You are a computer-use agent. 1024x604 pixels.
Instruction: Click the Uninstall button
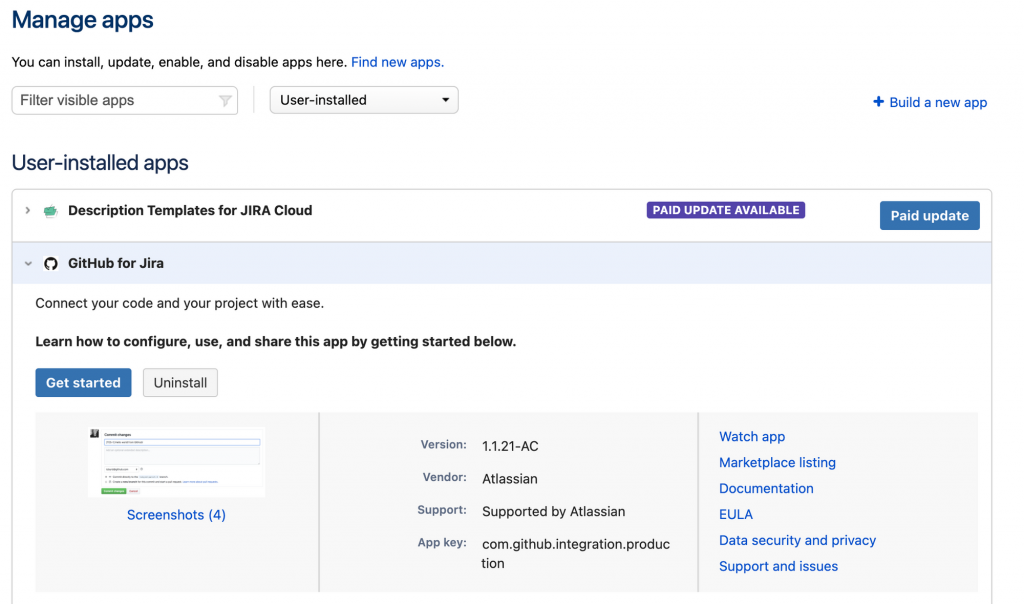(x=180, y=383)
